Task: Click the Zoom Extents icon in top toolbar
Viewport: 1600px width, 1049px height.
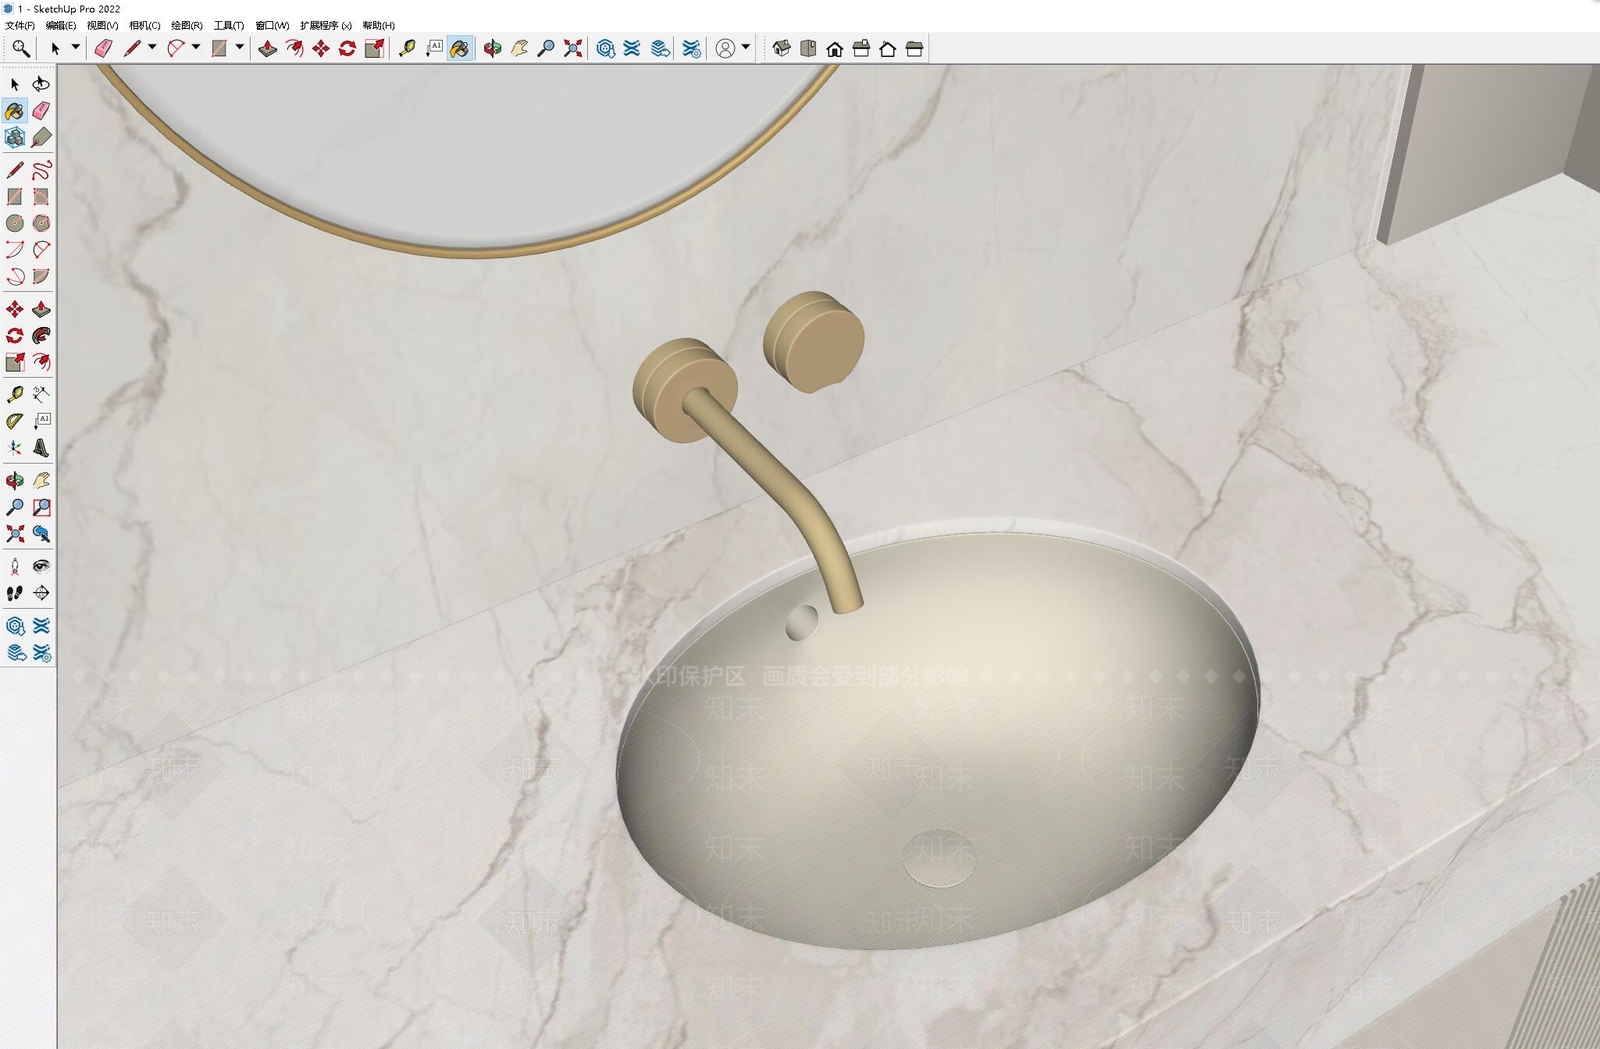Action: click(573, 48)
